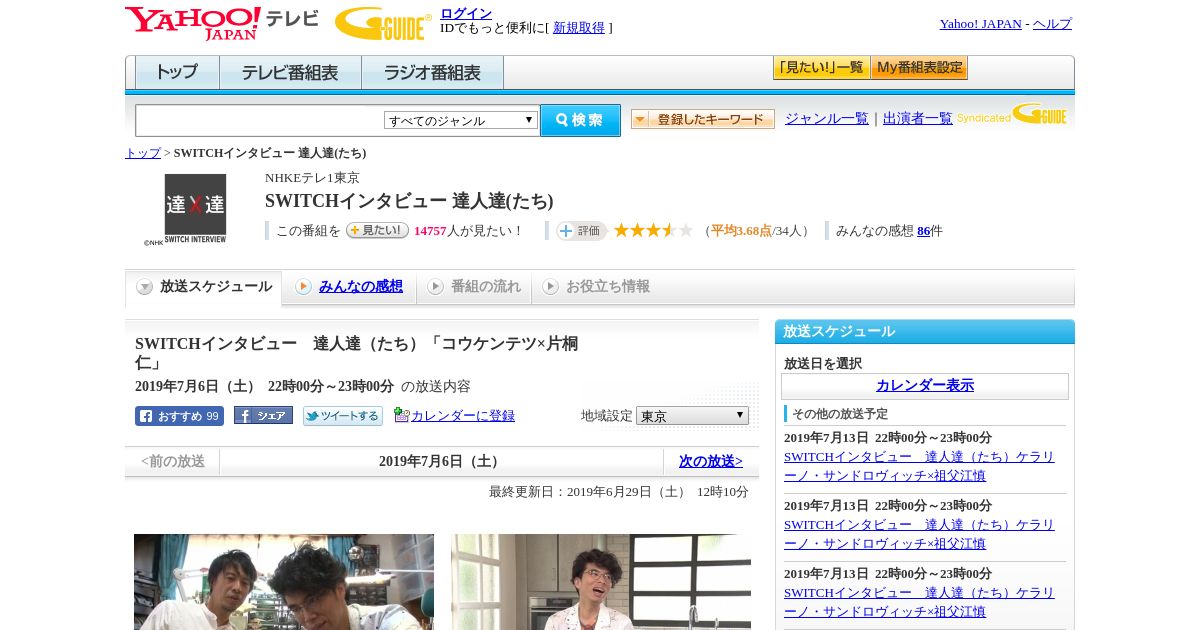
Task: Click the カレンダーに登録 calendar icon
Action: click(x=401, y=415)
